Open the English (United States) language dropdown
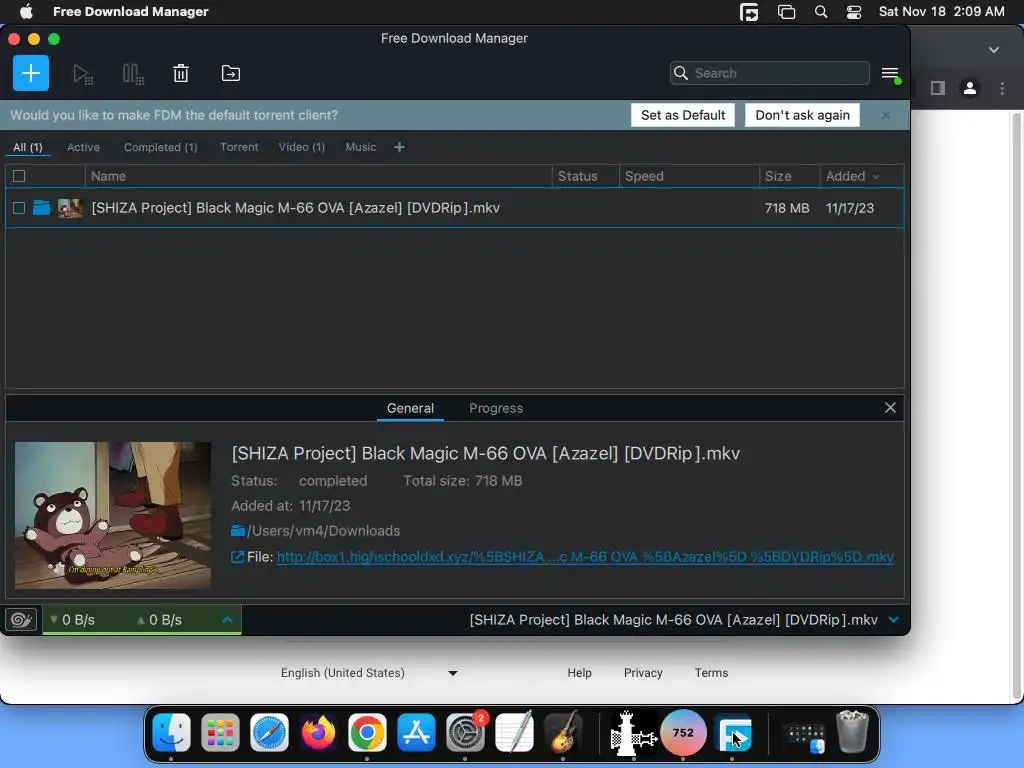 tap(369, 673)
